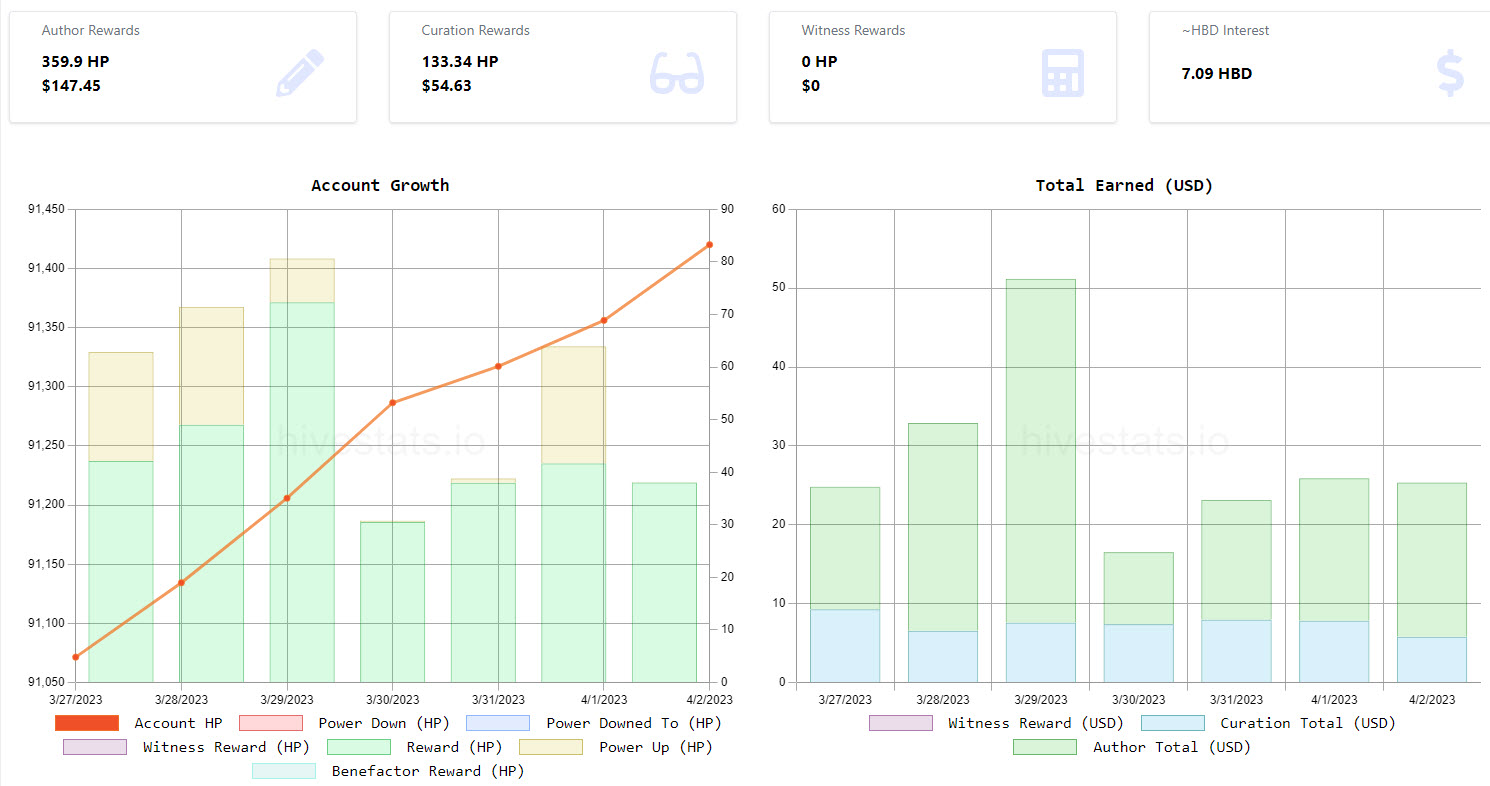Click the 4/1/2023 power up bar segment
This screenshot has width=1490, height=786.
[x=573, y=405]
